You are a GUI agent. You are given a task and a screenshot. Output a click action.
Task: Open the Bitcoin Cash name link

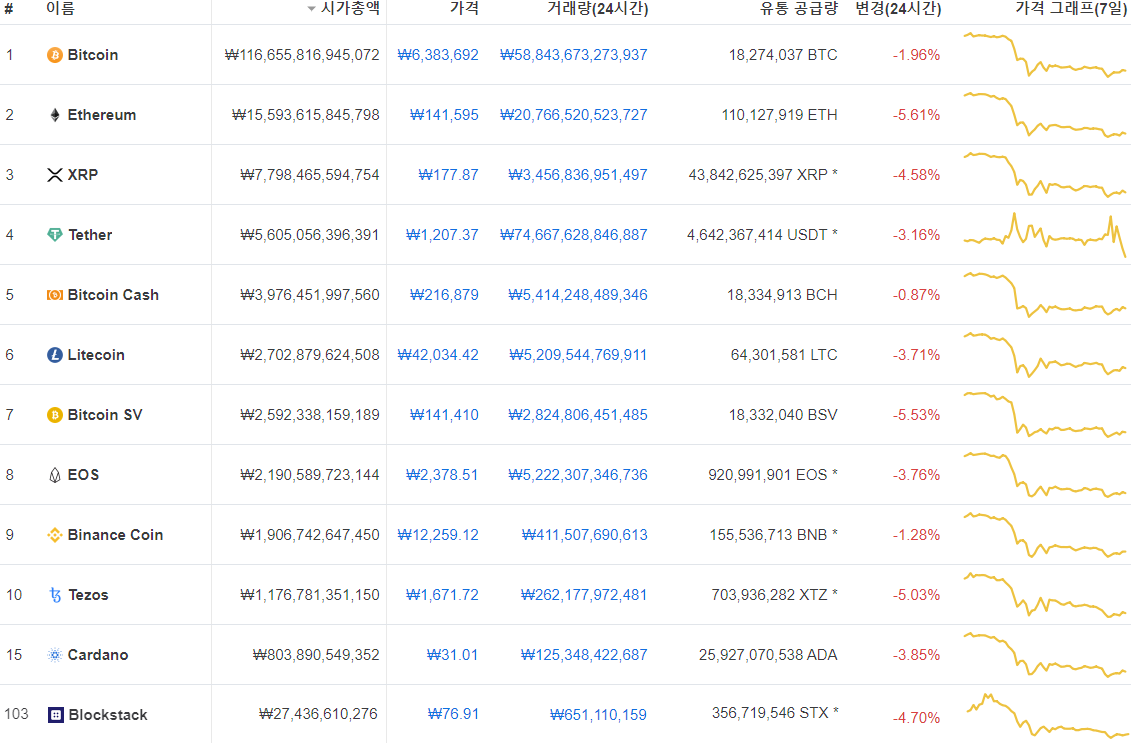113,294
